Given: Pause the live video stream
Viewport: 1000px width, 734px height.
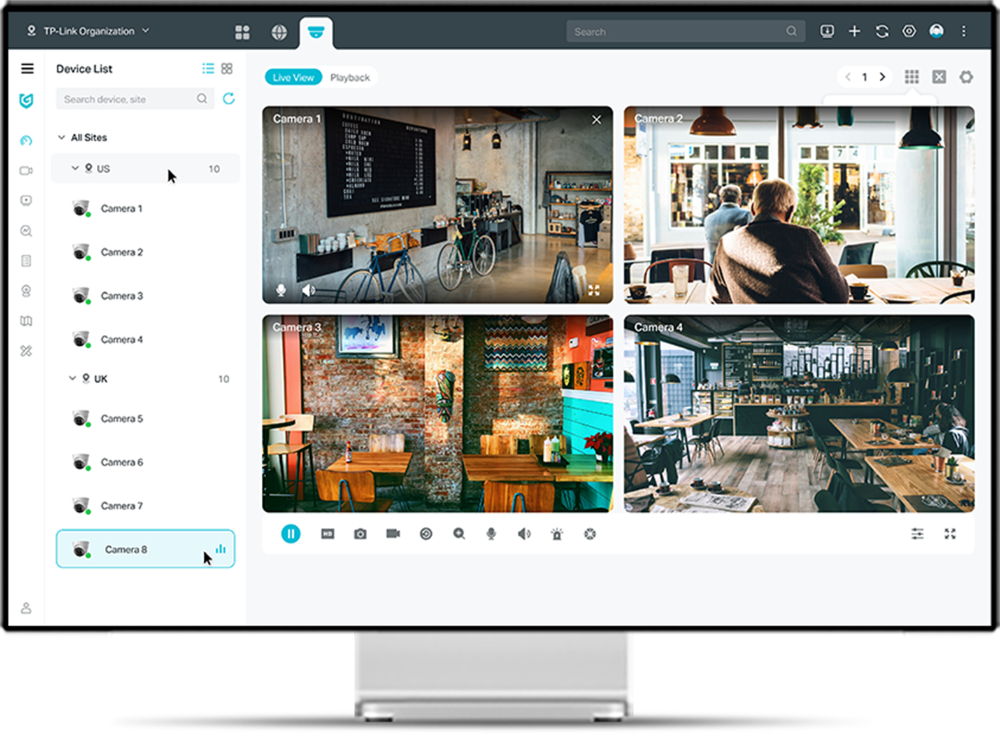Looking at the screenshot, I should click(291, 533).
